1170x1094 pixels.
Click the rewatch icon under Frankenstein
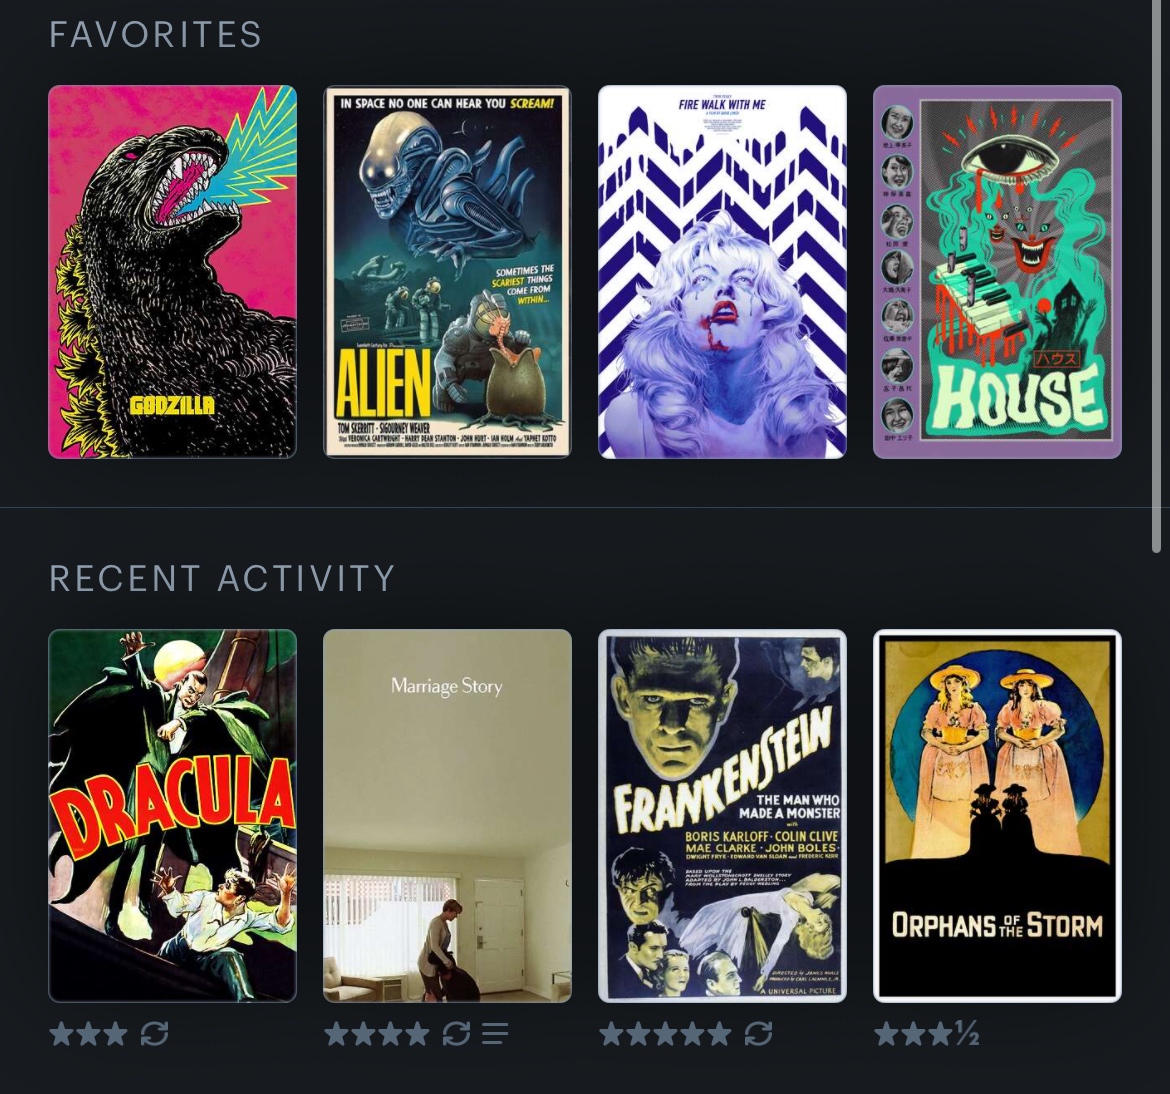[758, 1034]
